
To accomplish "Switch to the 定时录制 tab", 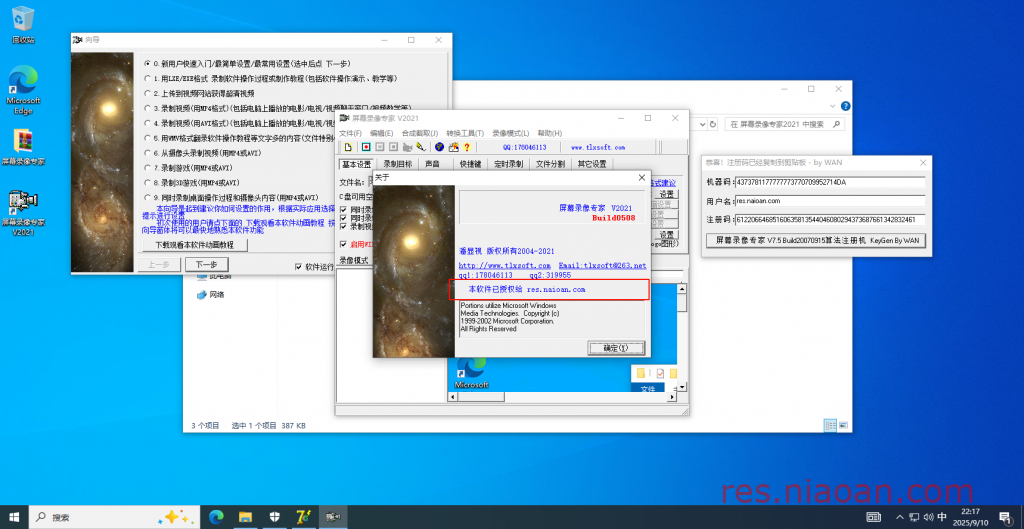I will (509, 164).
